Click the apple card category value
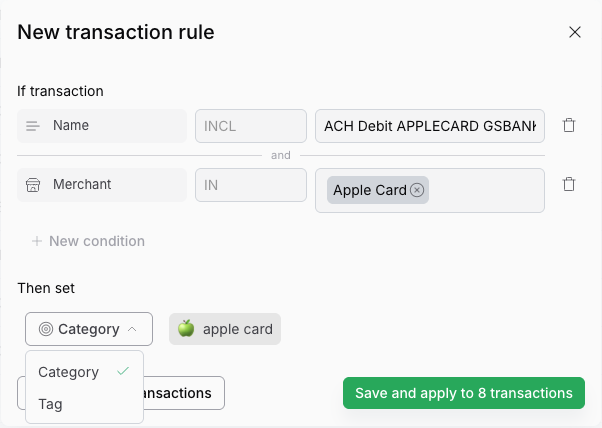 (x=237, y=329)
